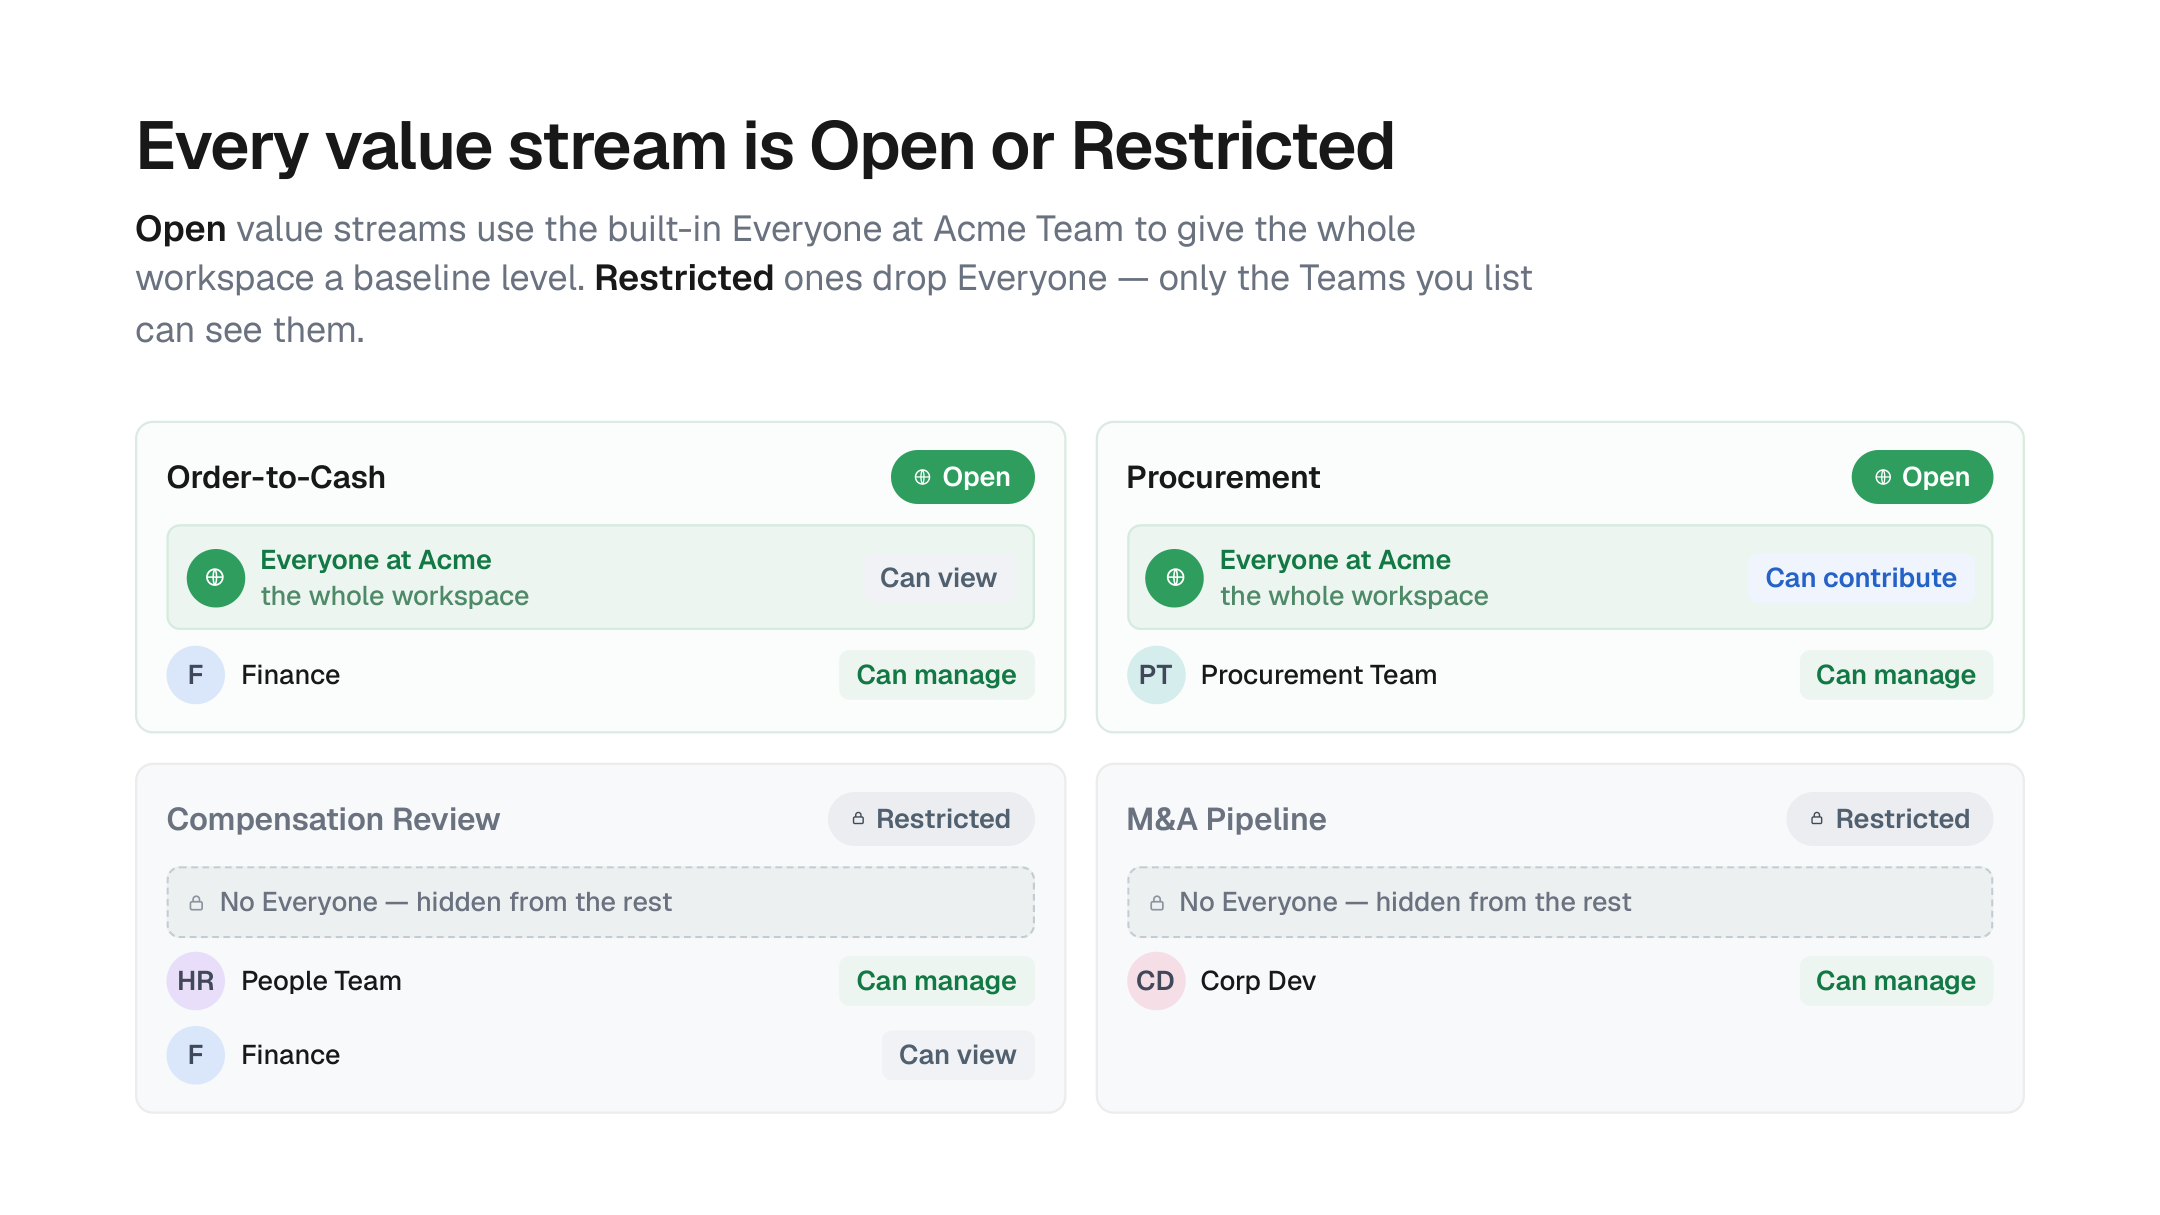This screenshot has width=2160, height=1215.
Task: Click the Restricted badge on Compensation Review
Action: coord(931,819)
